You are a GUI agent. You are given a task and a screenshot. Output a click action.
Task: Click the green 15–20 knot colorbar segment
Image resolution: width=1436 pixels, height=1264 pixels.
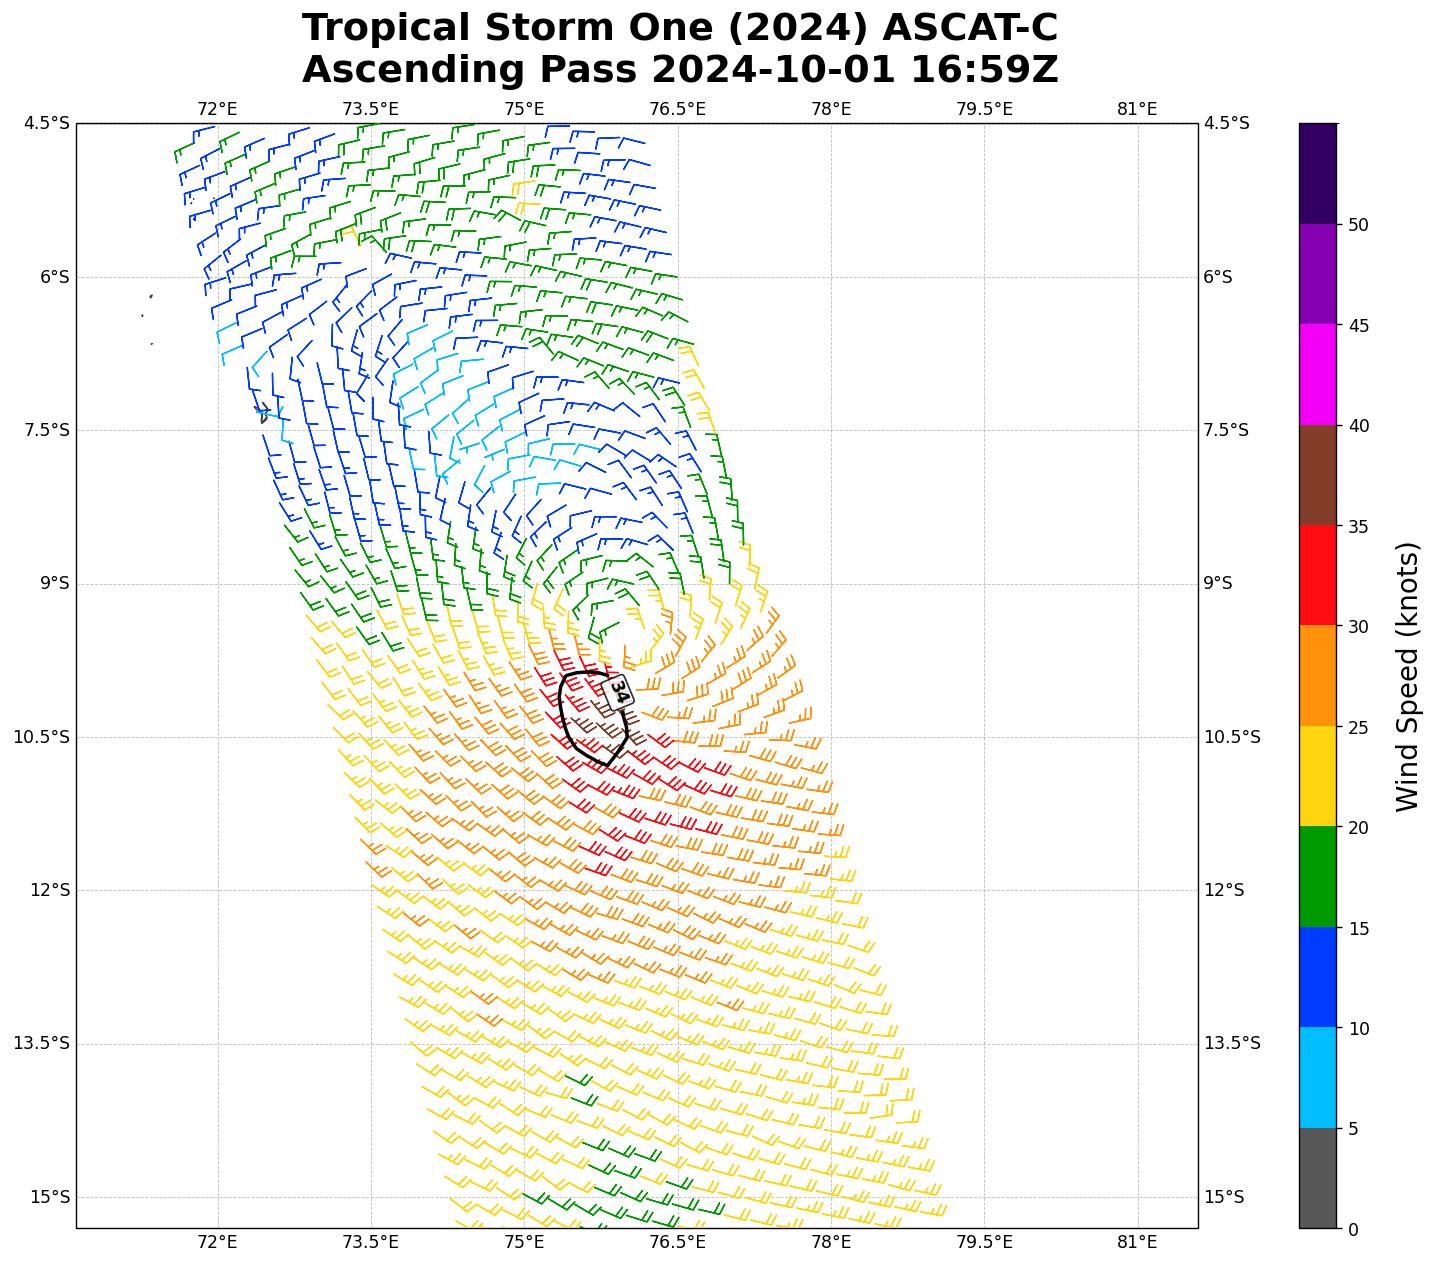pos(1317,877)
